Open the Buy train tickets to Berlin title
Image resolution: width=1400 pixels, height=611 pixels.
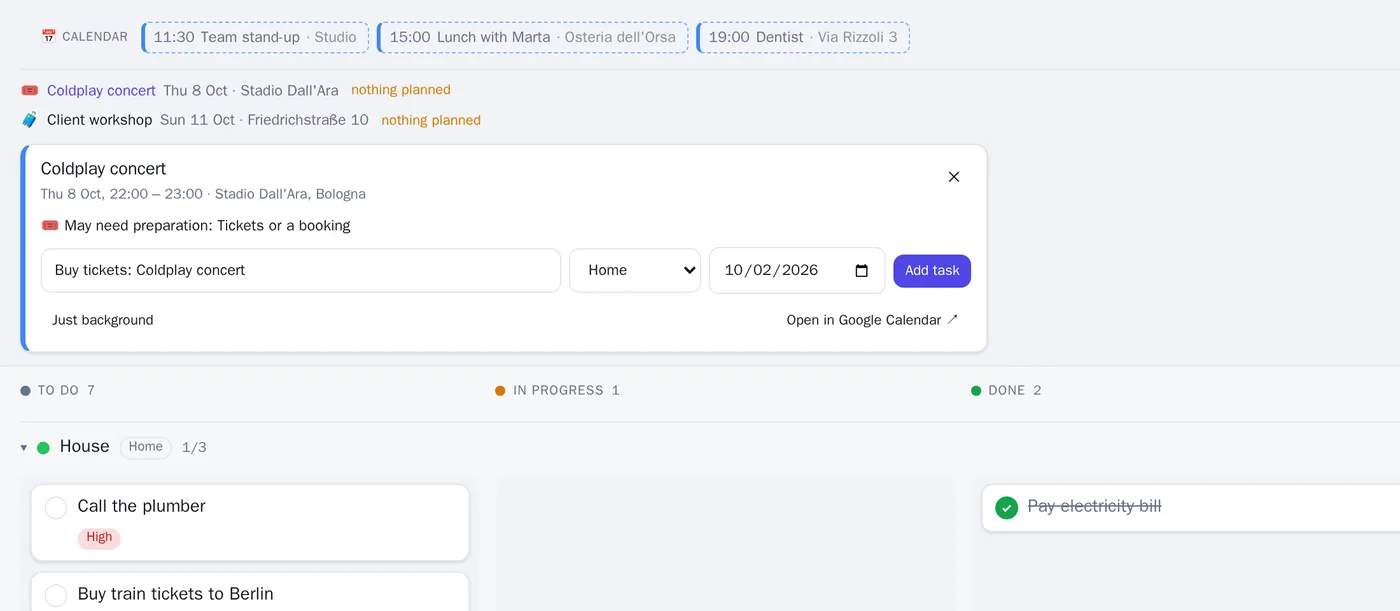pos(176,594)
